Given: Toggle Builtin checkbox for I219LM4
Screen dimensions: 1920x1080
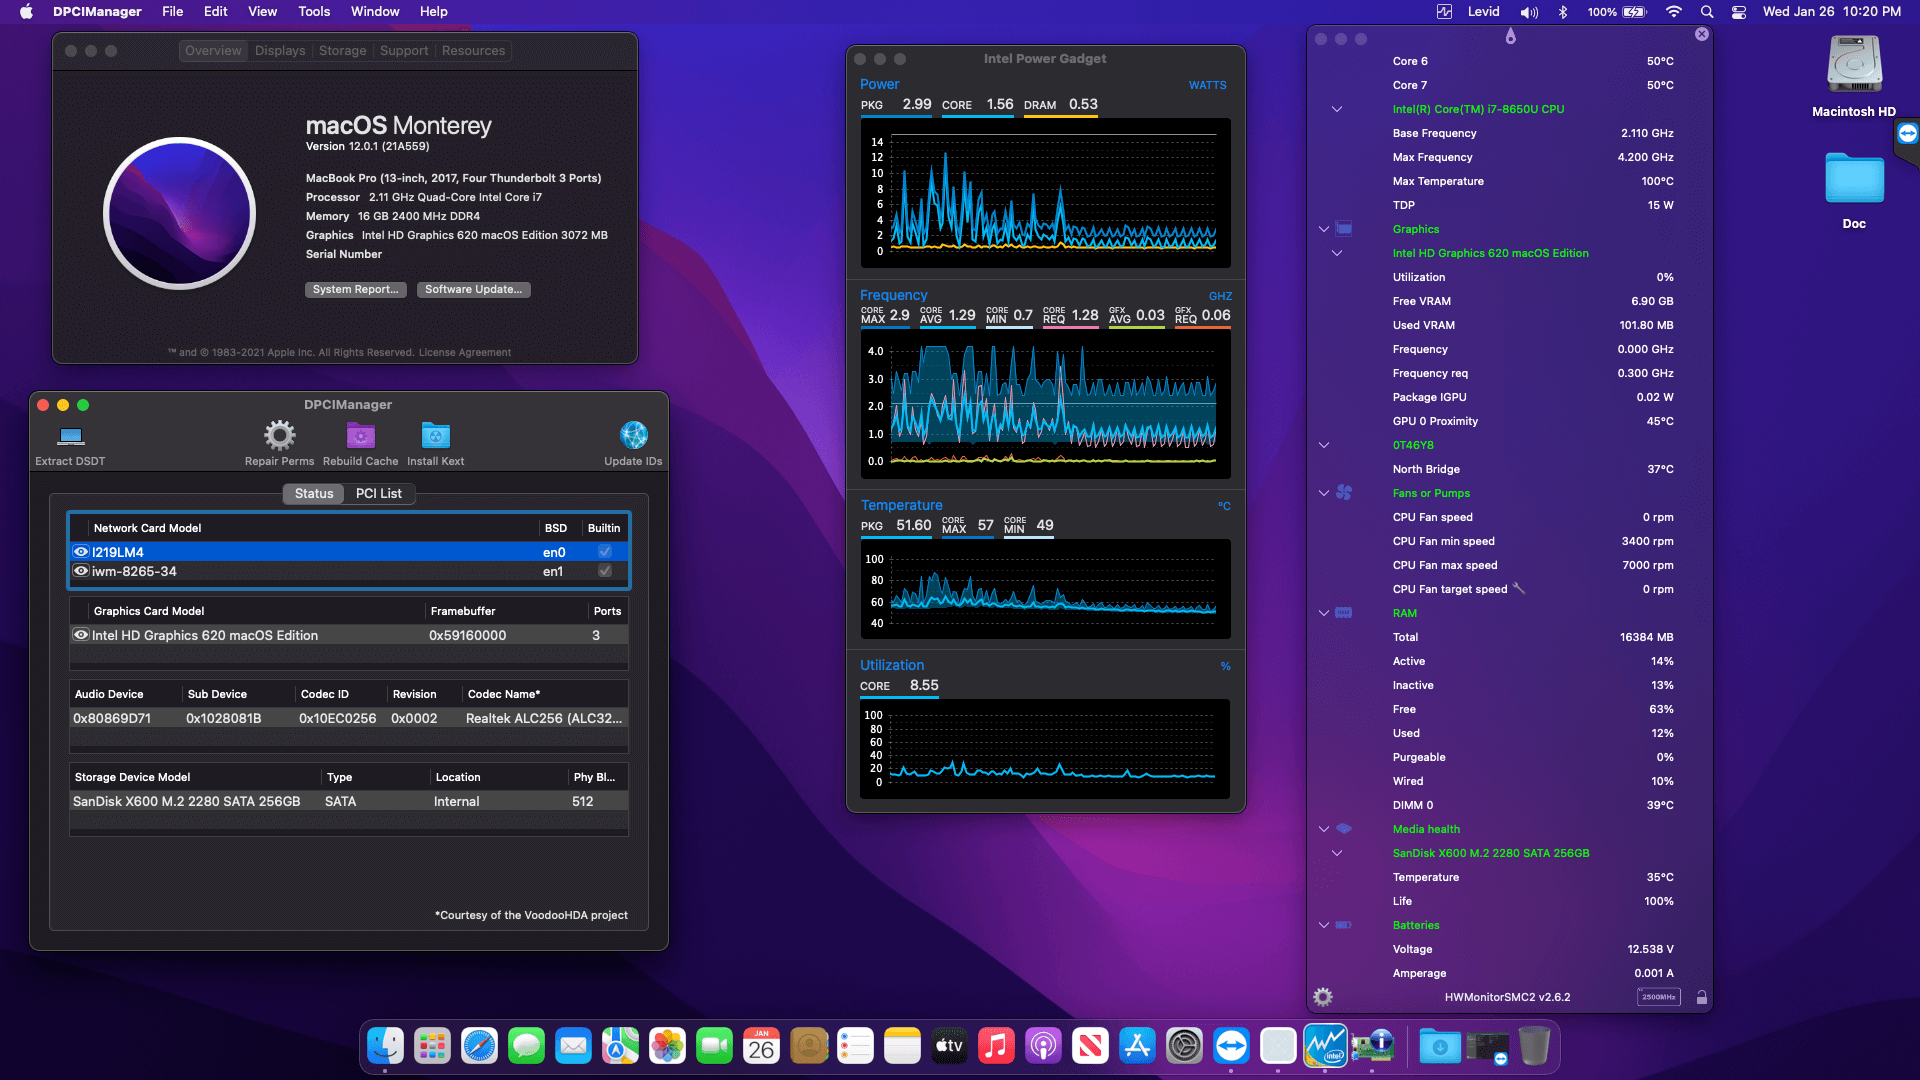Looking at the screenshot, I should coord(605,552).
